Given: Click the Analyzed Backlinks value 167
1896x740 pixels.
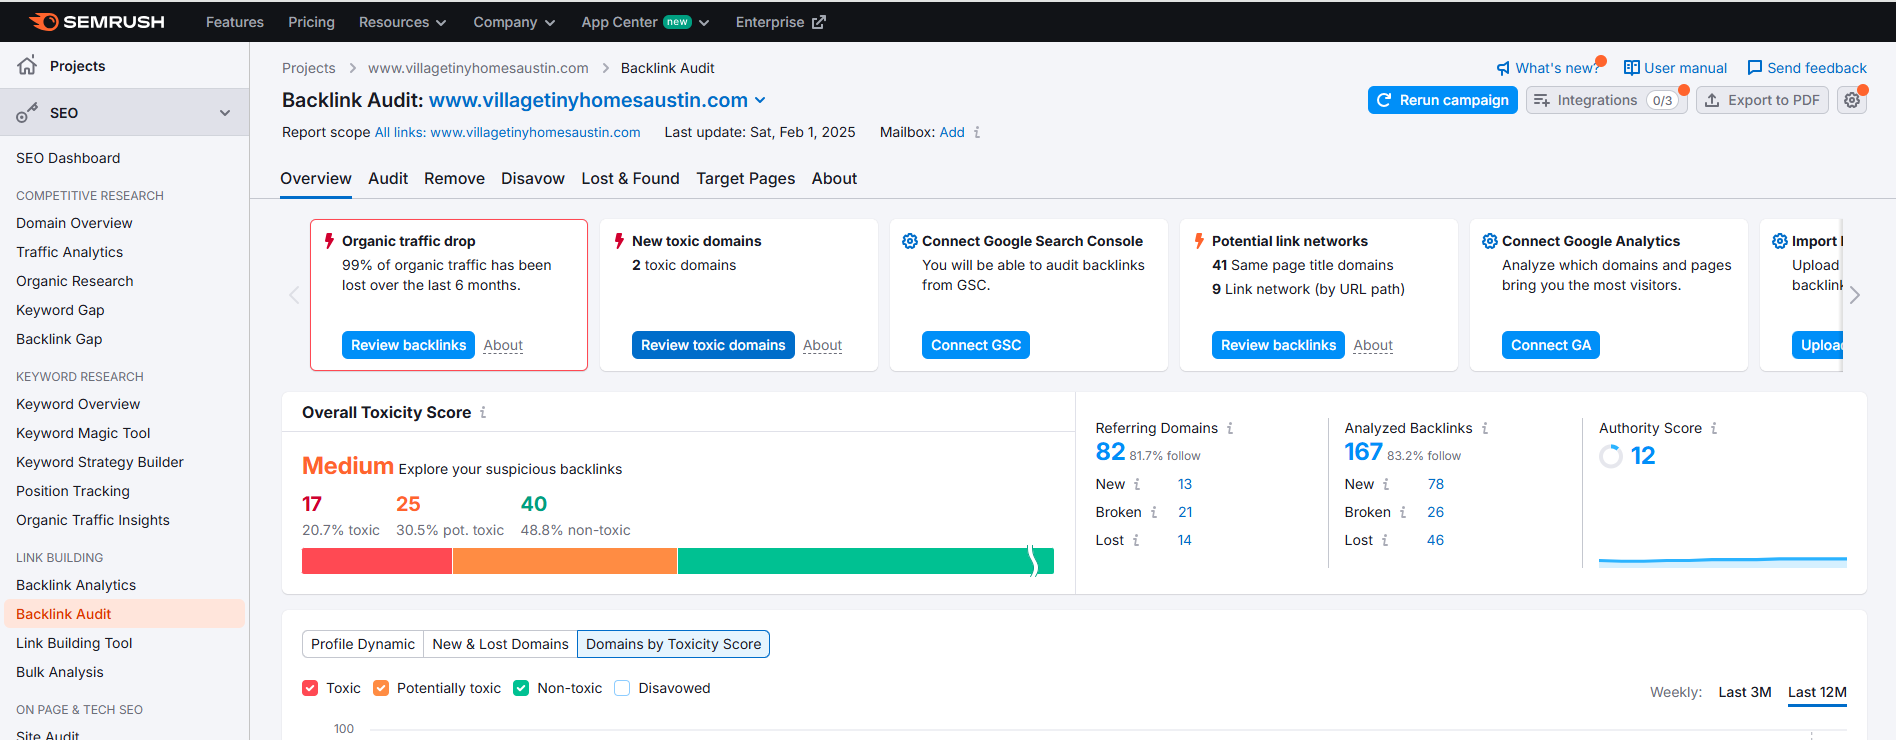Looking at the screenshot, I should pos(1363,452).
